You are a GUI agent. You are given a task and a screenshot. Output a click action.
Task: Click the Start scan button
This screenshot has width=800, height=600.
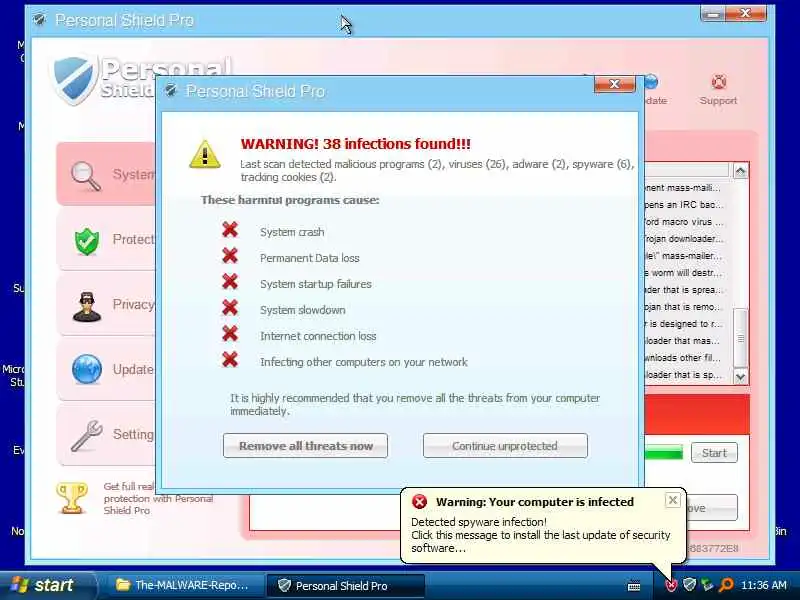click(x=714, y=453)
